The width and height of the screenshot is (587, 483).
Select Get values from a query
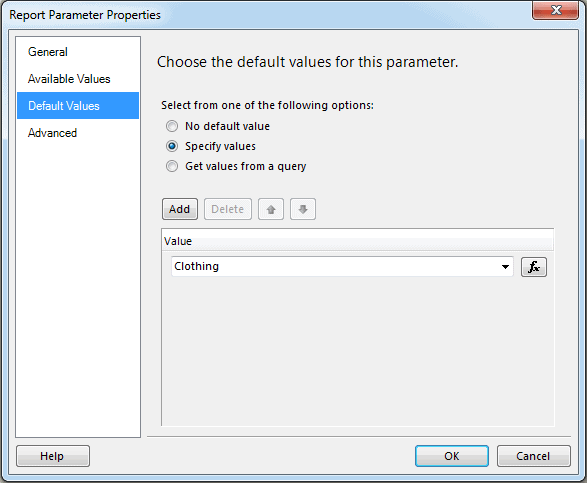click(172, 166)
